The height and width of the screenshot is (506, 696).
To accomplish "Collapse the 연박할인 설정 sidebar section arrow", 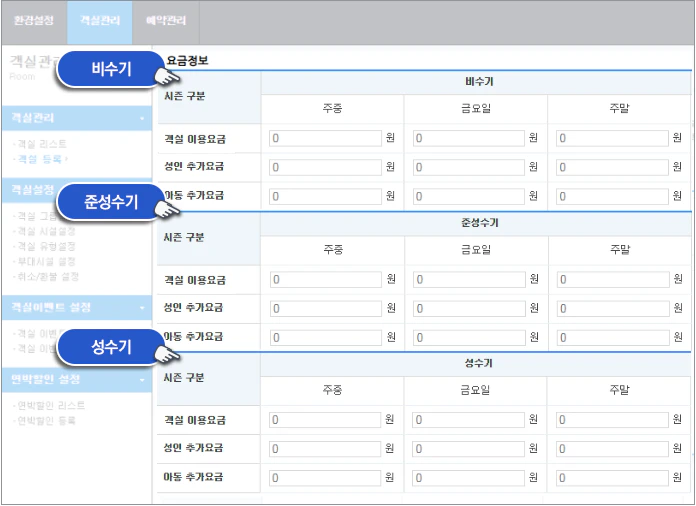I will (142, 380).
